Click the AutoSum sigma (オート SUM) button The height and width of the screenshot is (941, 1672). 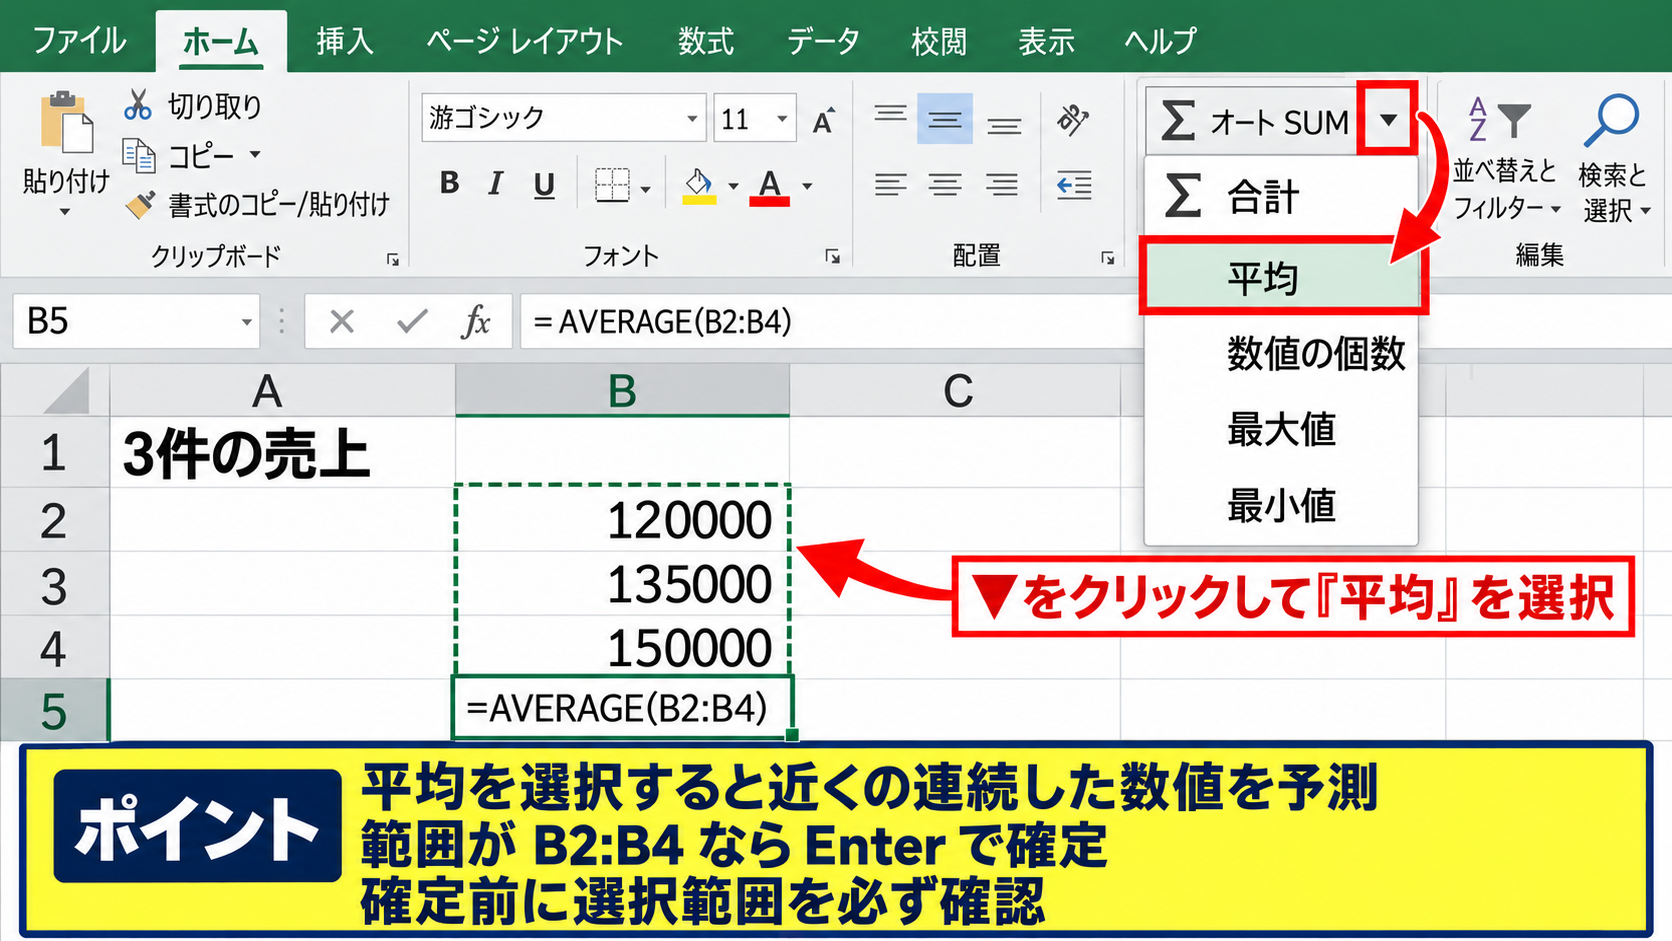pyautogui.click(x=1254, y=122)
